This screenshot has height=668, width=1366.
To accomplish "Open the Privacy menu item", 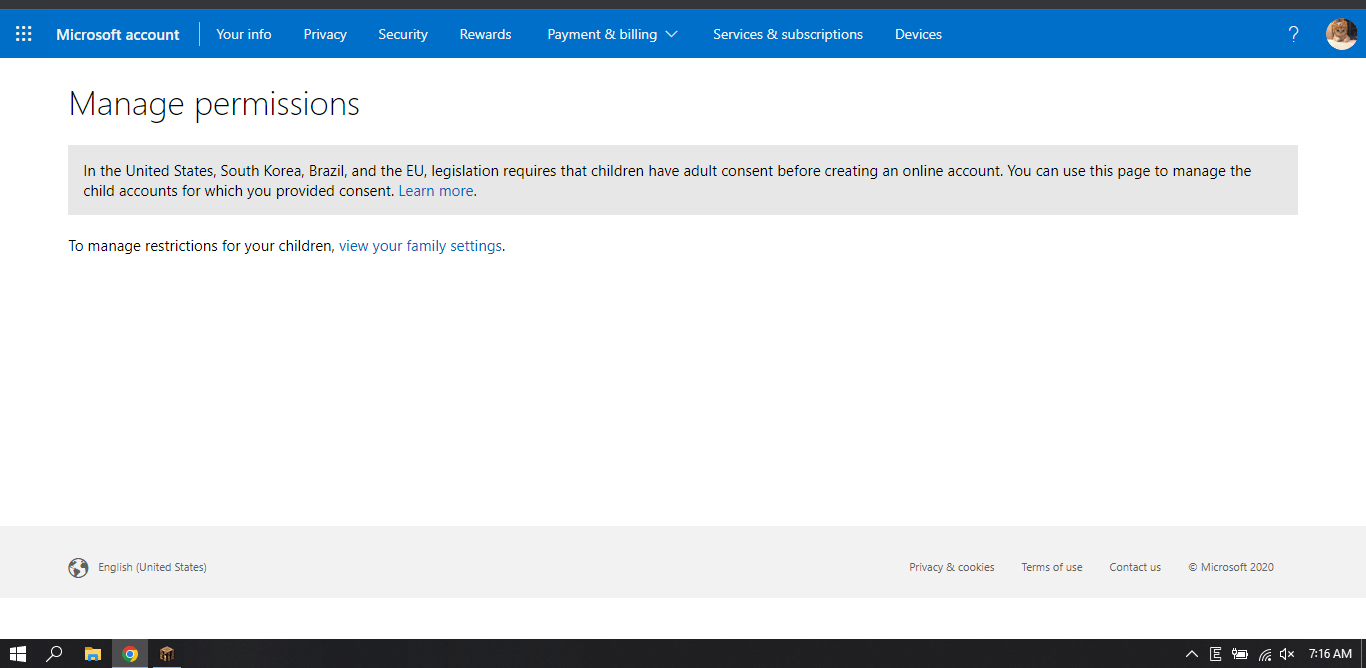I will tap(325, 34).
